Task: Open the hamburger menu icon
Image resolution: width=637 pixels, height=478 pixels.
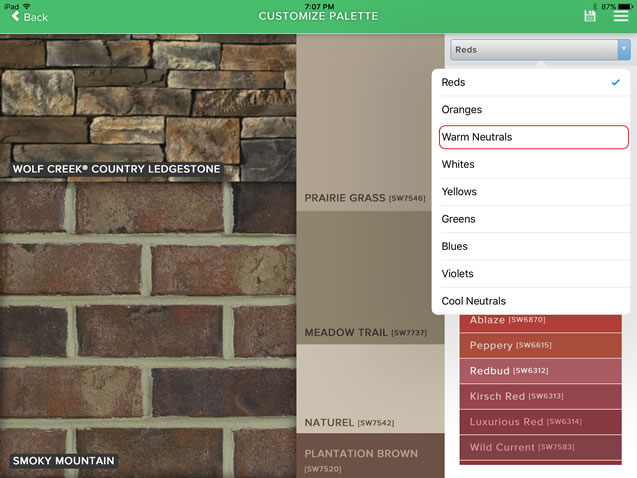Action: coord(621,16)
